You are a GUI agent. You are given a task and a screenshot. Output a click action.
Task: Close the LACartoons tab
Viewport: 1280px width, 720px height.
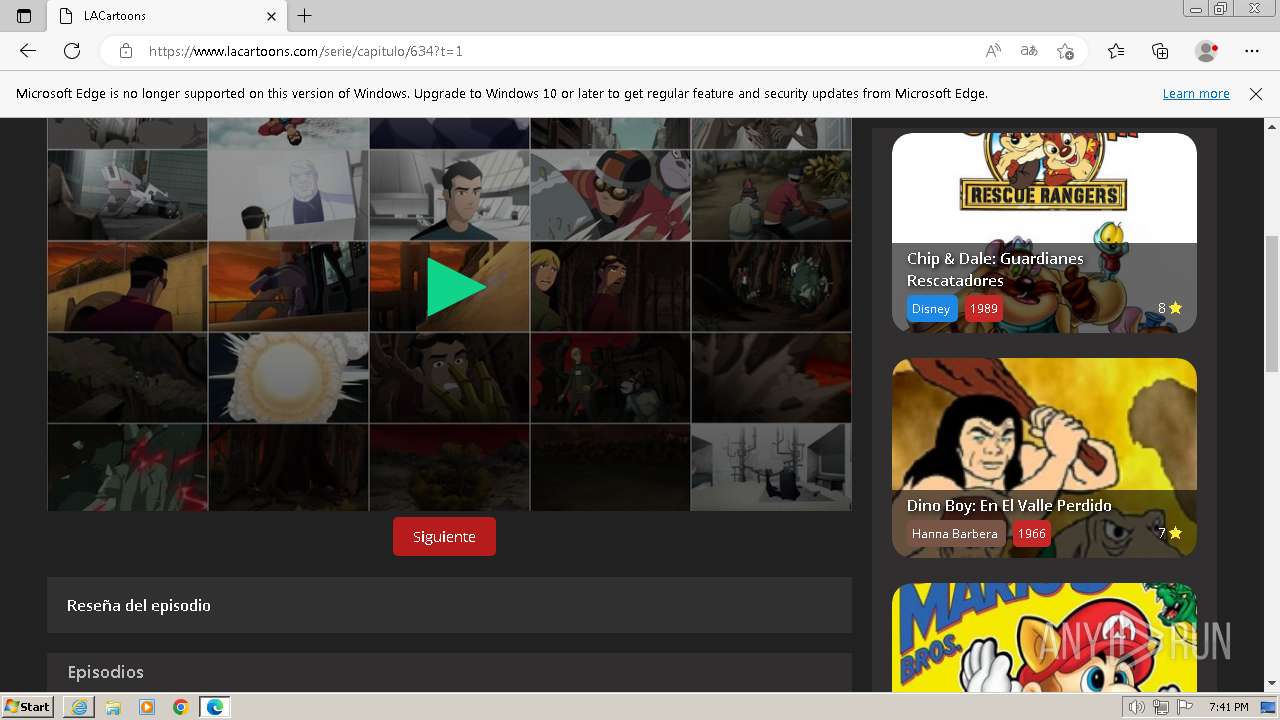[271, 16]
